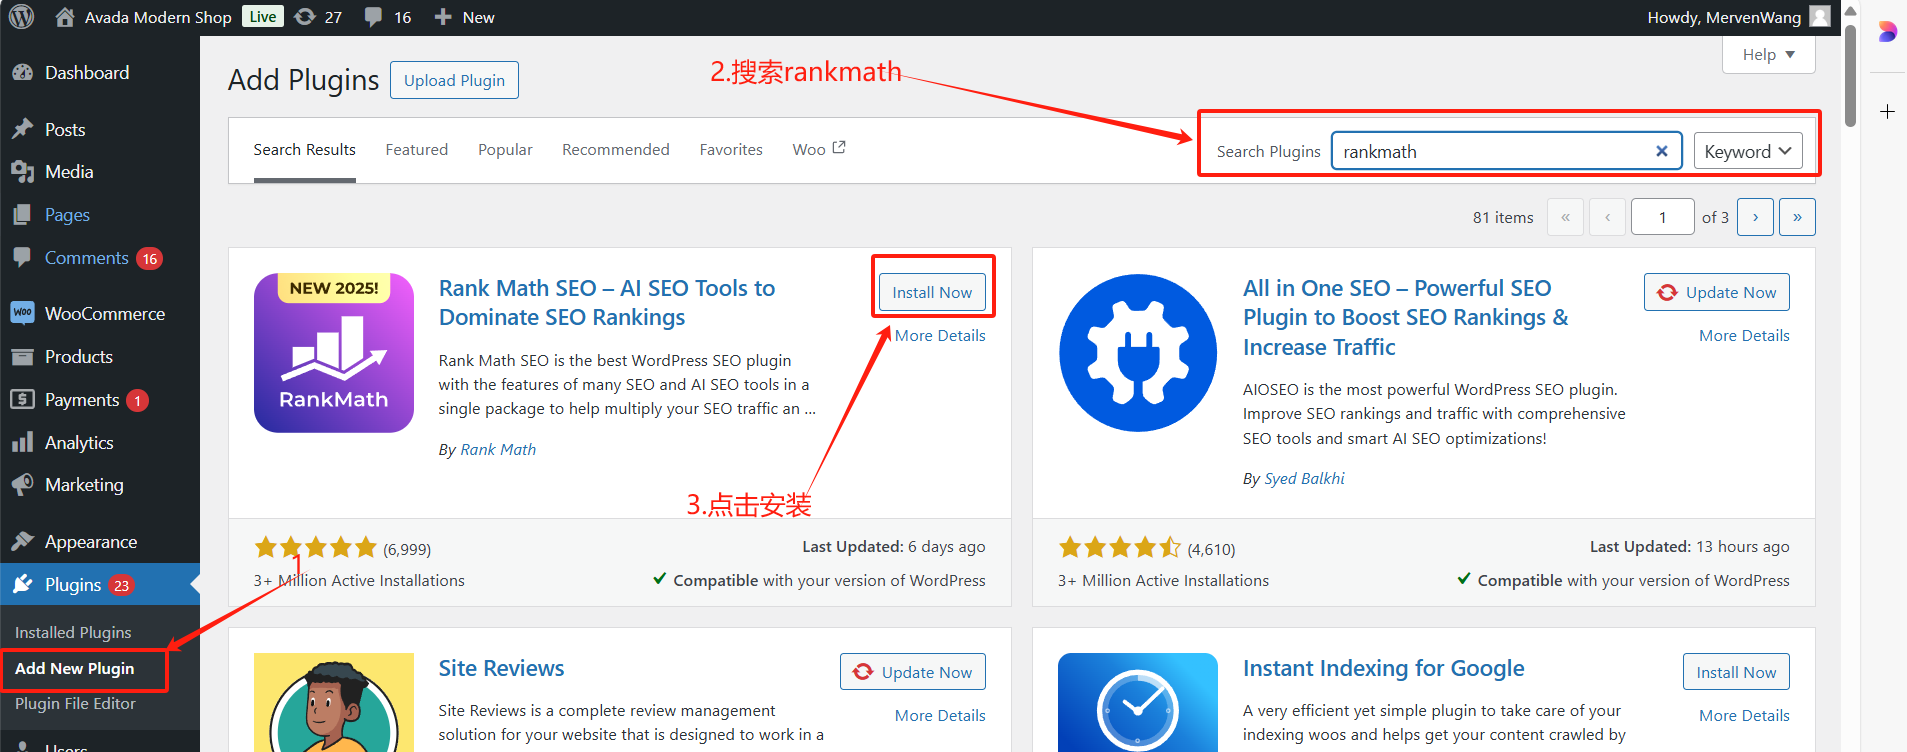Click the Payments dollar icon
The height and width of the screenshot is (752, 1907).
tap(22, 399)
